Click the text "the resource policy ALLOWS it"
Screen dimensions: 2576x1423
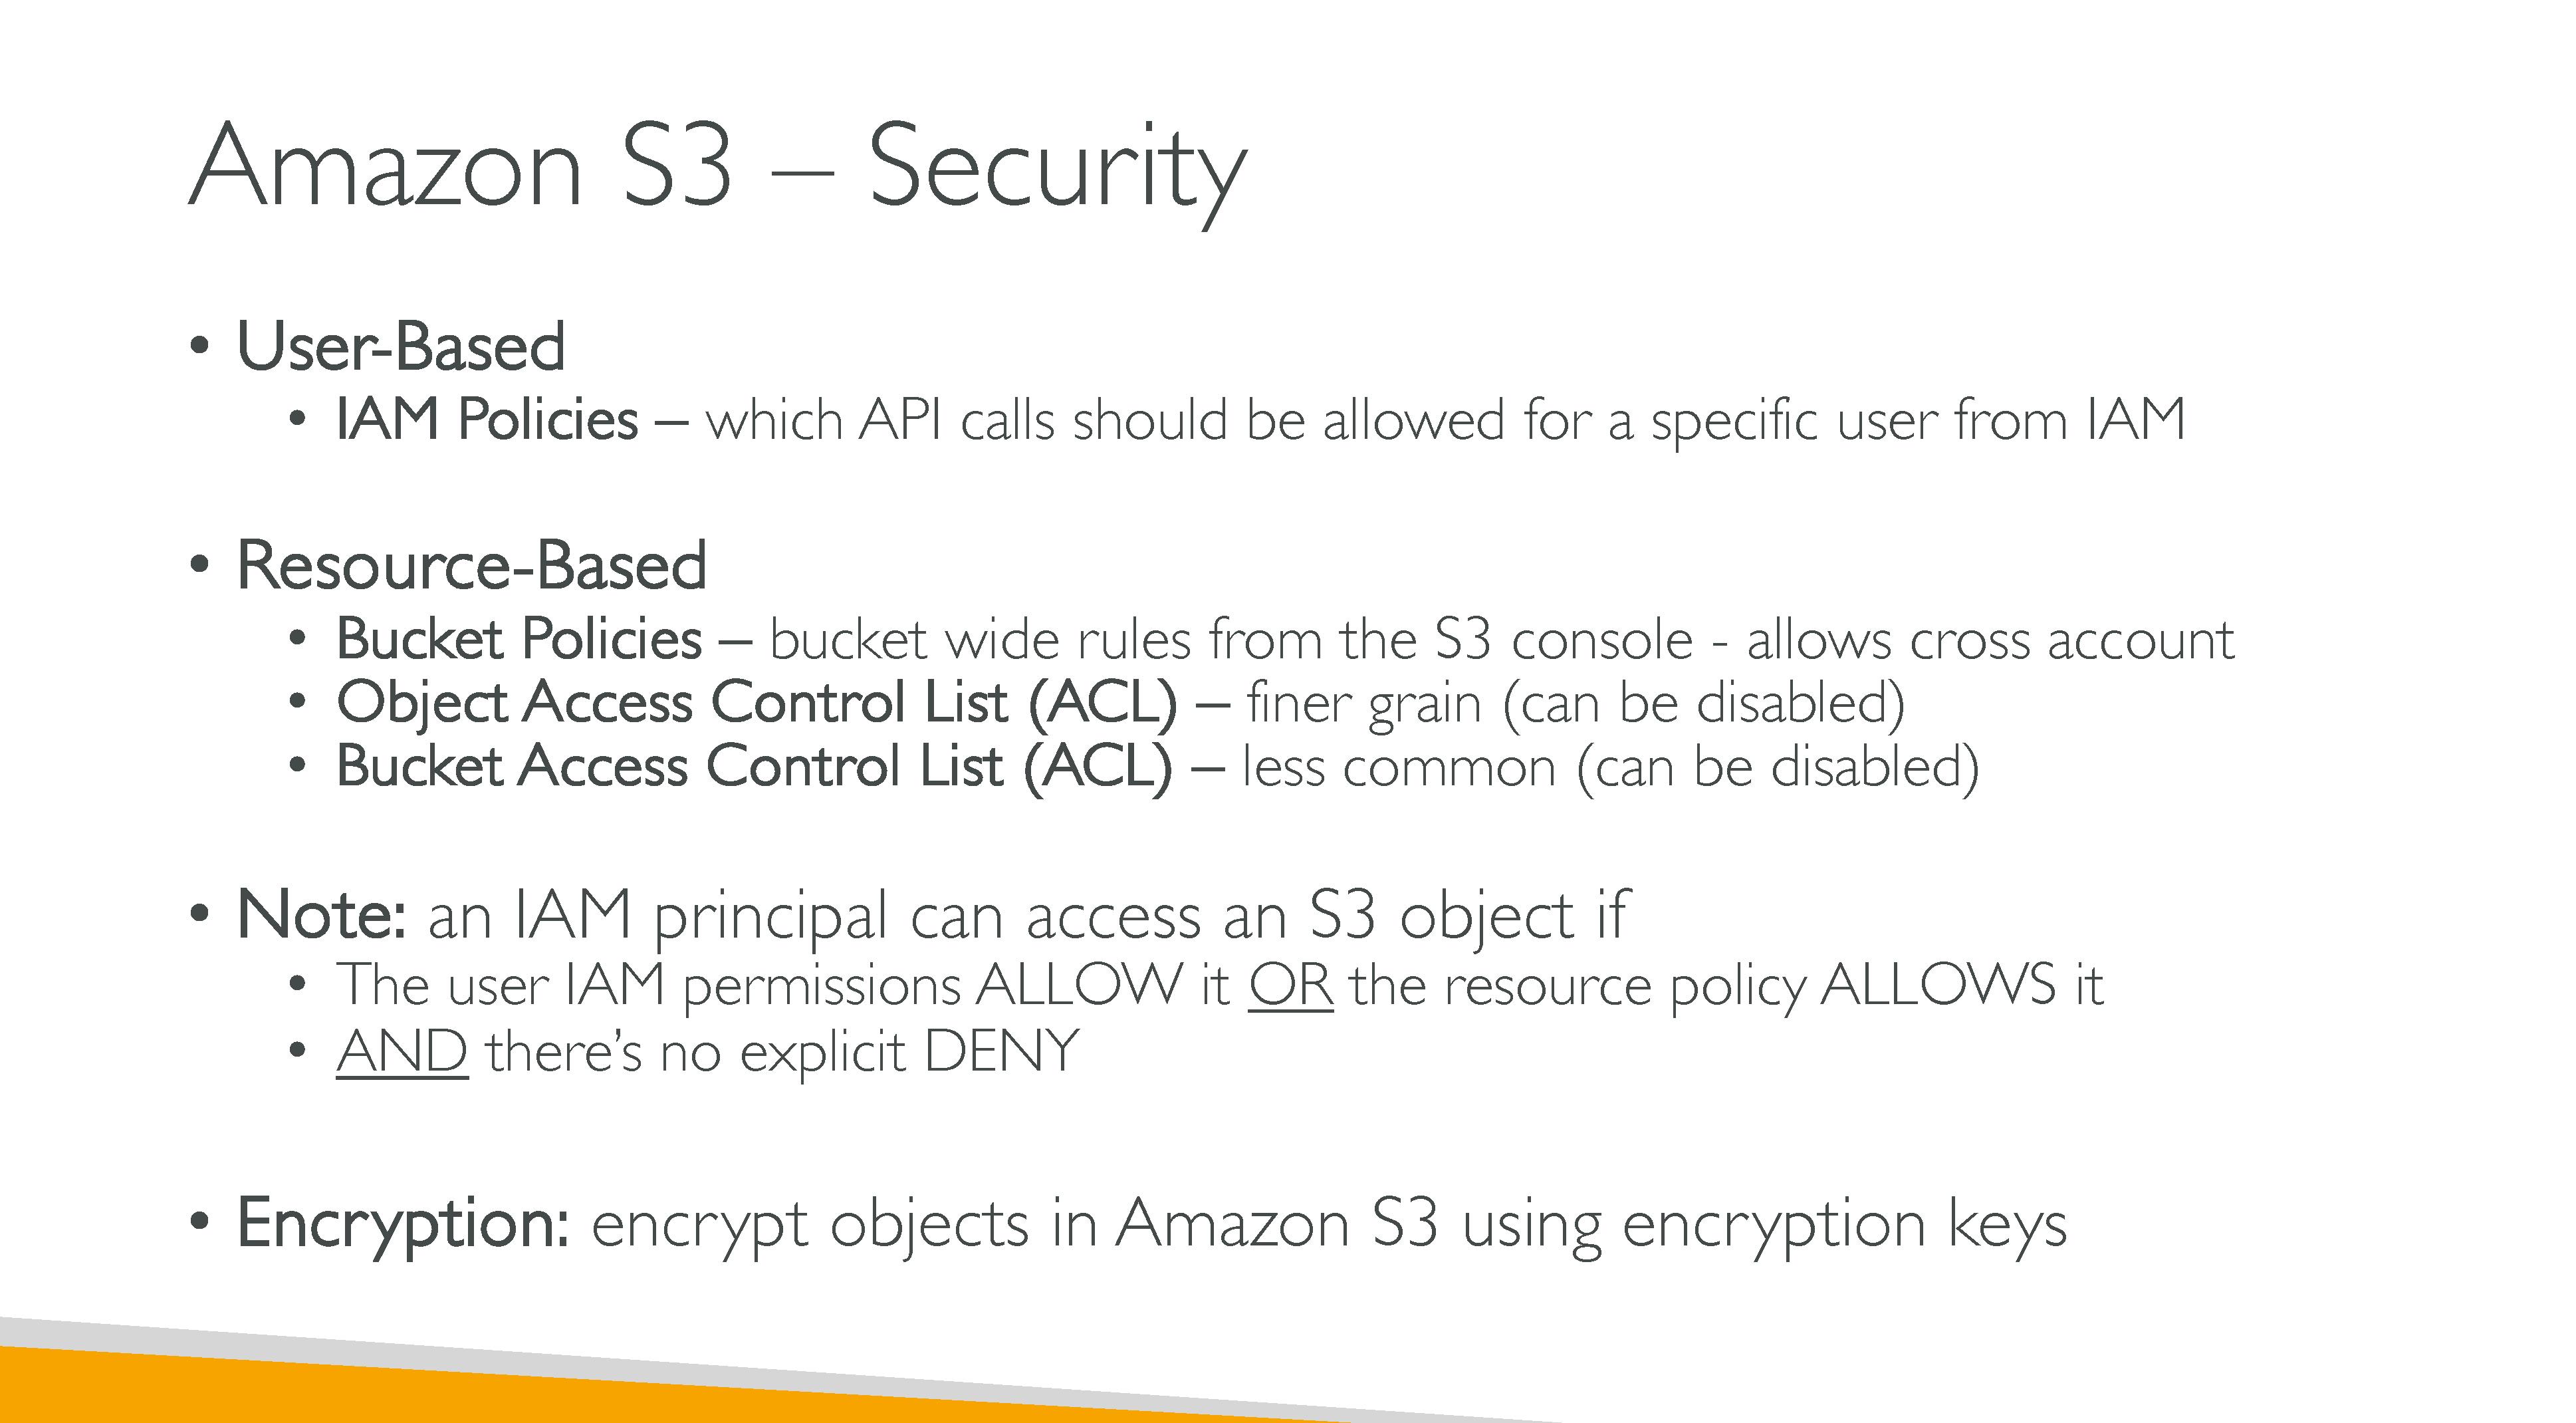tap(1726, 985)
